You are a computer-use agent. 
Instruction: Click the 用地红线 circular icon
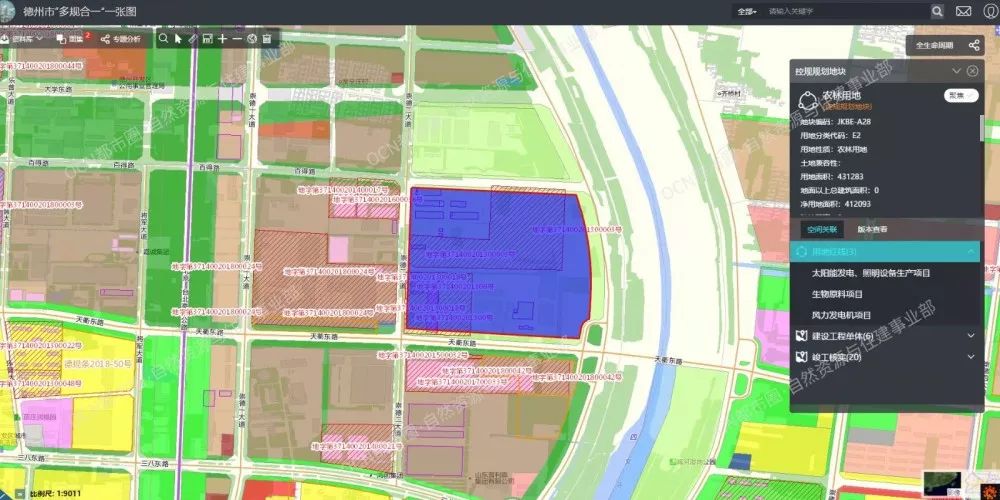click(x=802, y=252)
